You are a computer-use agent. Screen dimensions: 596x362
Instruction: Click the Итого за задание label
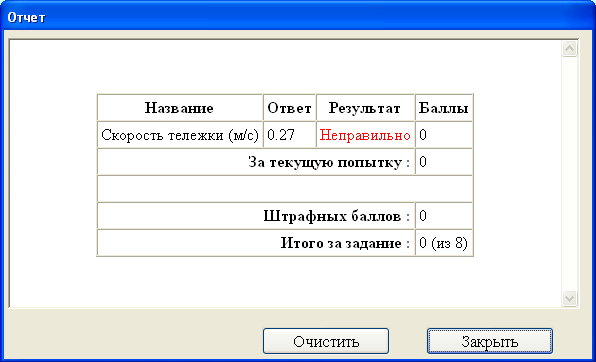(346, 243)
